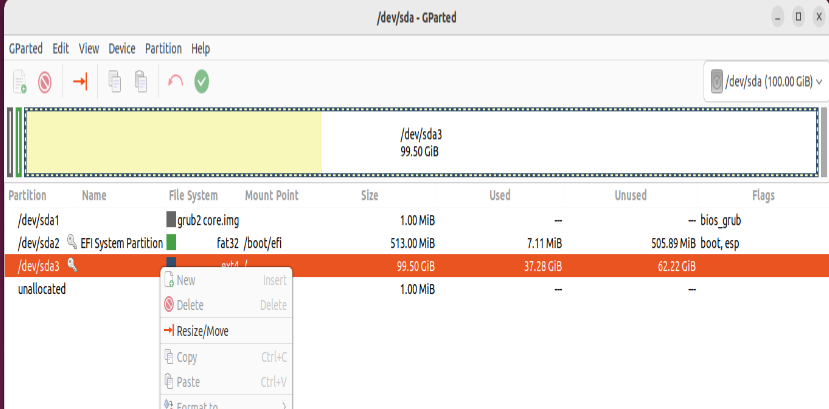Click the 37.28 GiB used value
This screenshot has height=409, width=829.
[543, 266]
